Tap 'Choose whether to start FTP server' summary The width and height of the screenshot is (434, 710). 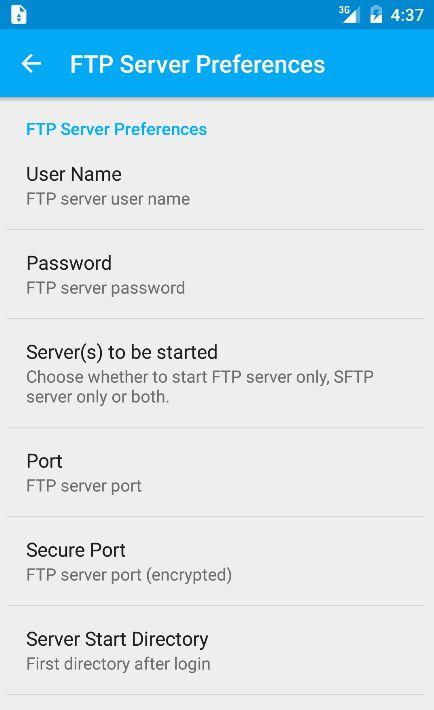pos(200,387)
